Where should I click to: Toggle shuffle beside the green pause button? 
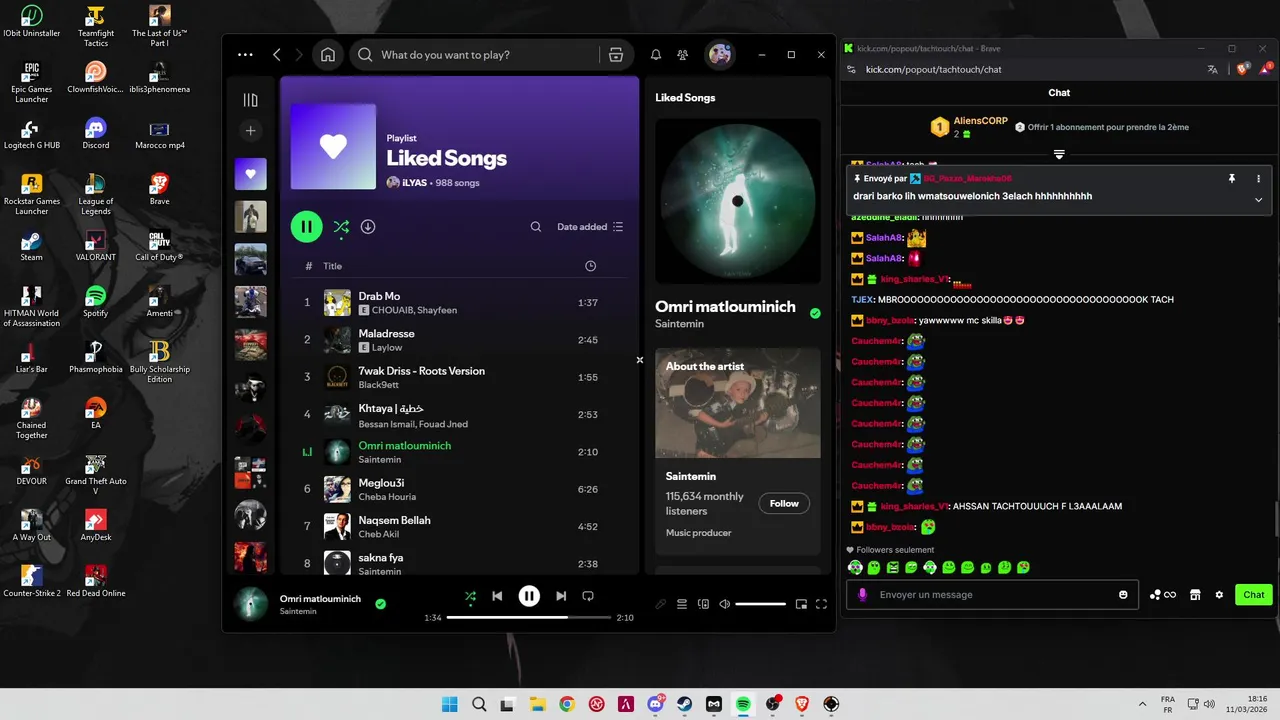(341, 227)
